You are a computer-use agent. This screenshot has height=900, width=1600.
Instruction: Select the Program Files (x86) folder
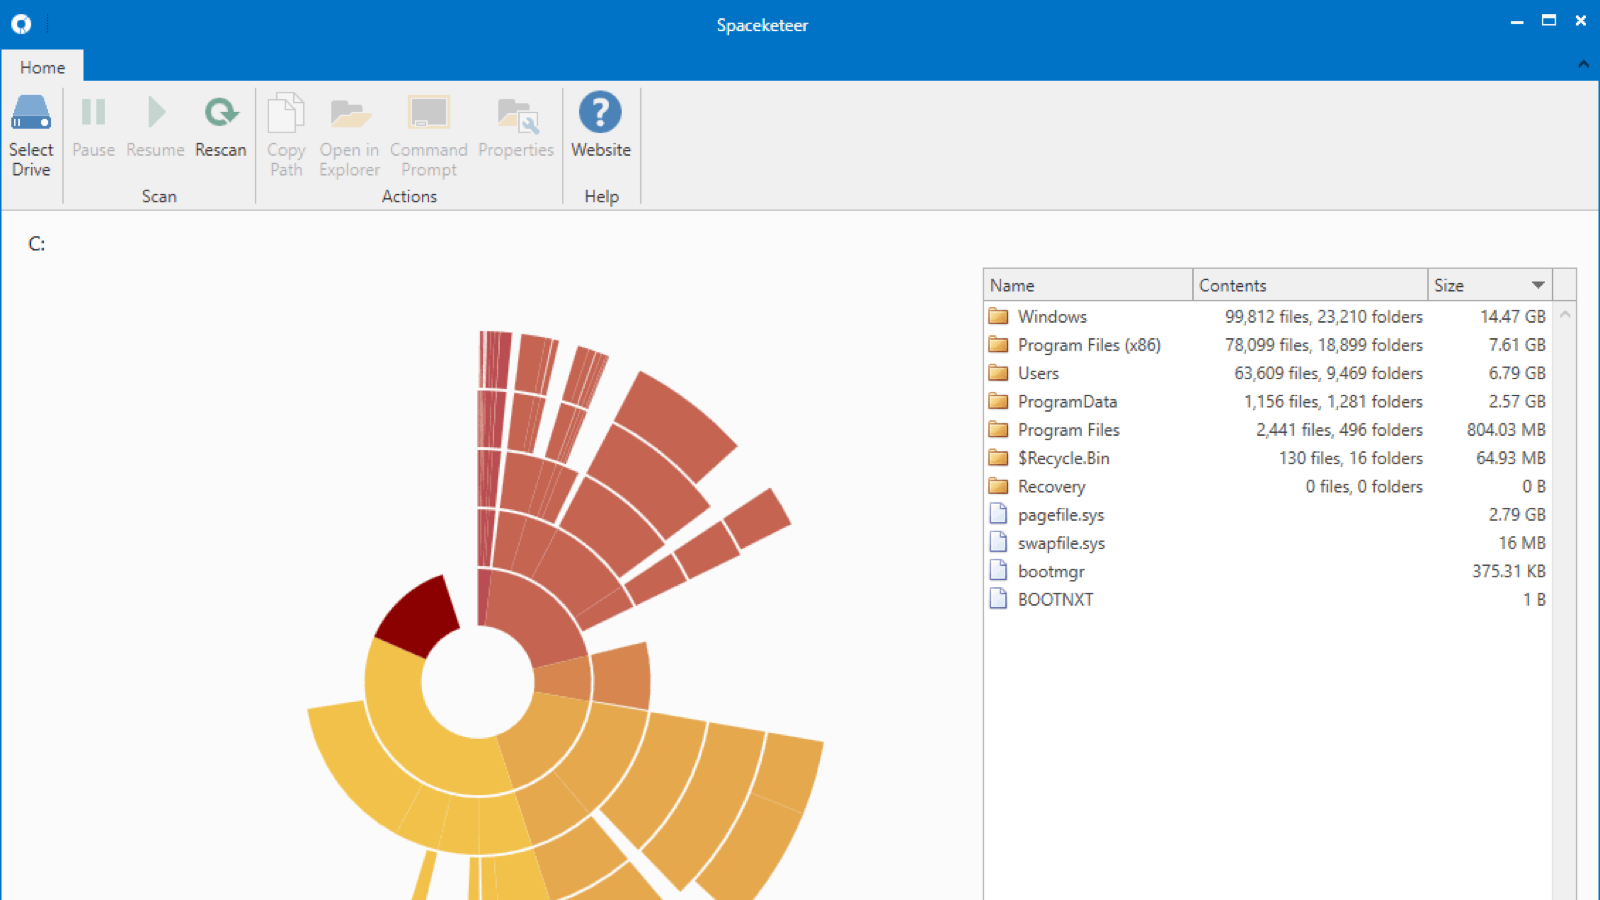[x=1088, y=345]
